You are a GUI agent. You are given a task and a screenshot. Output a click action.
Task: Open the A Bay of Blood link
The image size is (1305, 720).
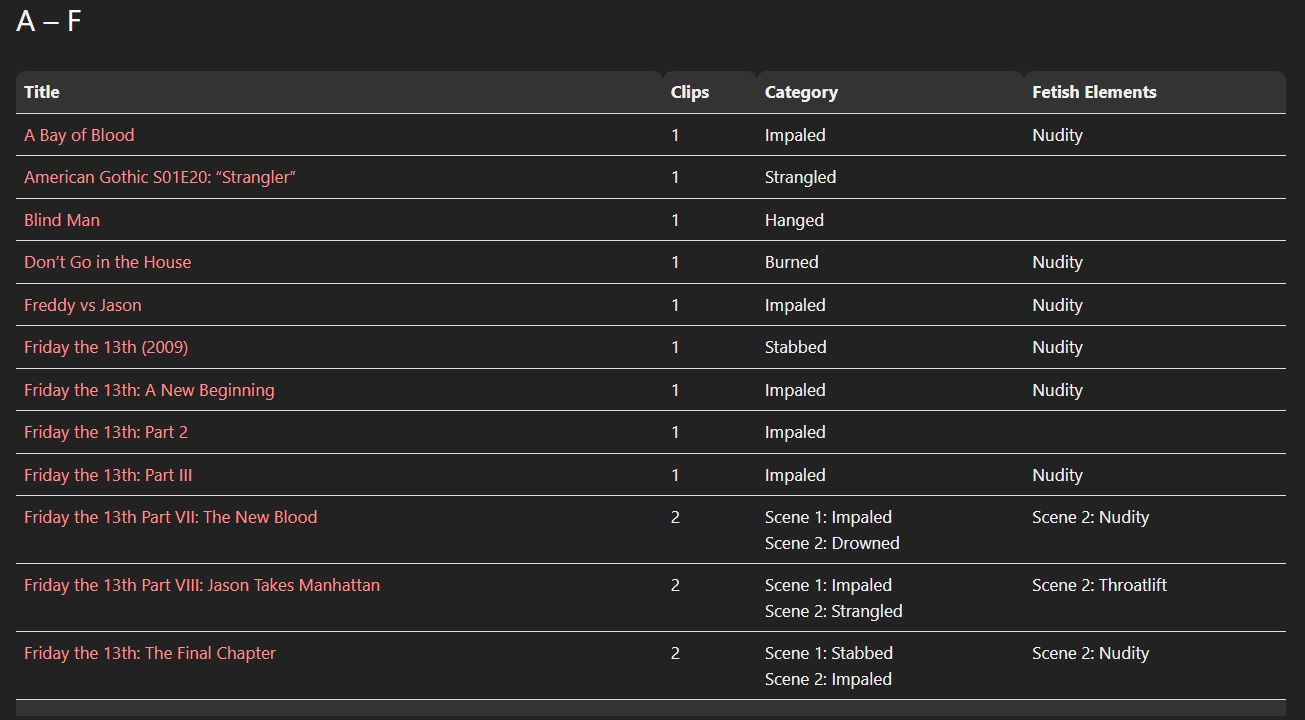[x=79, y=135]
